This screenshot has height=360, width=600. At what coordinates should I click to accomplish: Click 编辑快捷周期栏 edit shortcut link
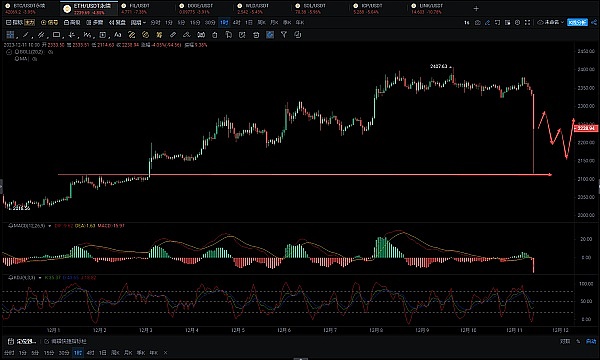coord(66,341)
